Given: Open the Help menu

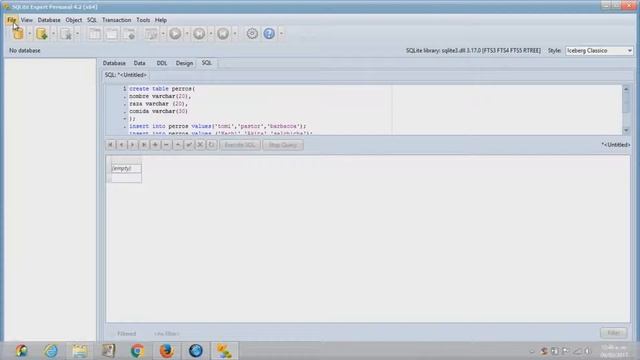Looking at the screenshot, I should pyautogui.click(x=161, y=20).
